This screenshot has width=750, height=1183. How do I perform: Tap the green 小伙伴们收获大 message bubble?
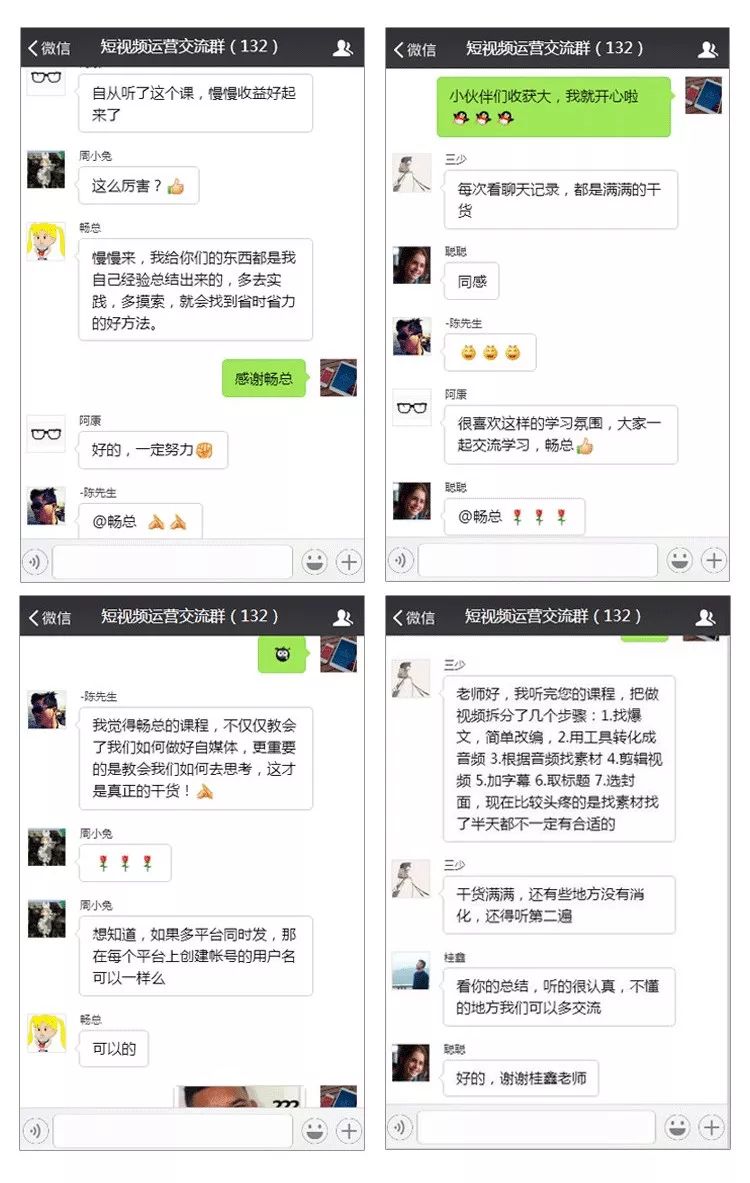[554, 106]
